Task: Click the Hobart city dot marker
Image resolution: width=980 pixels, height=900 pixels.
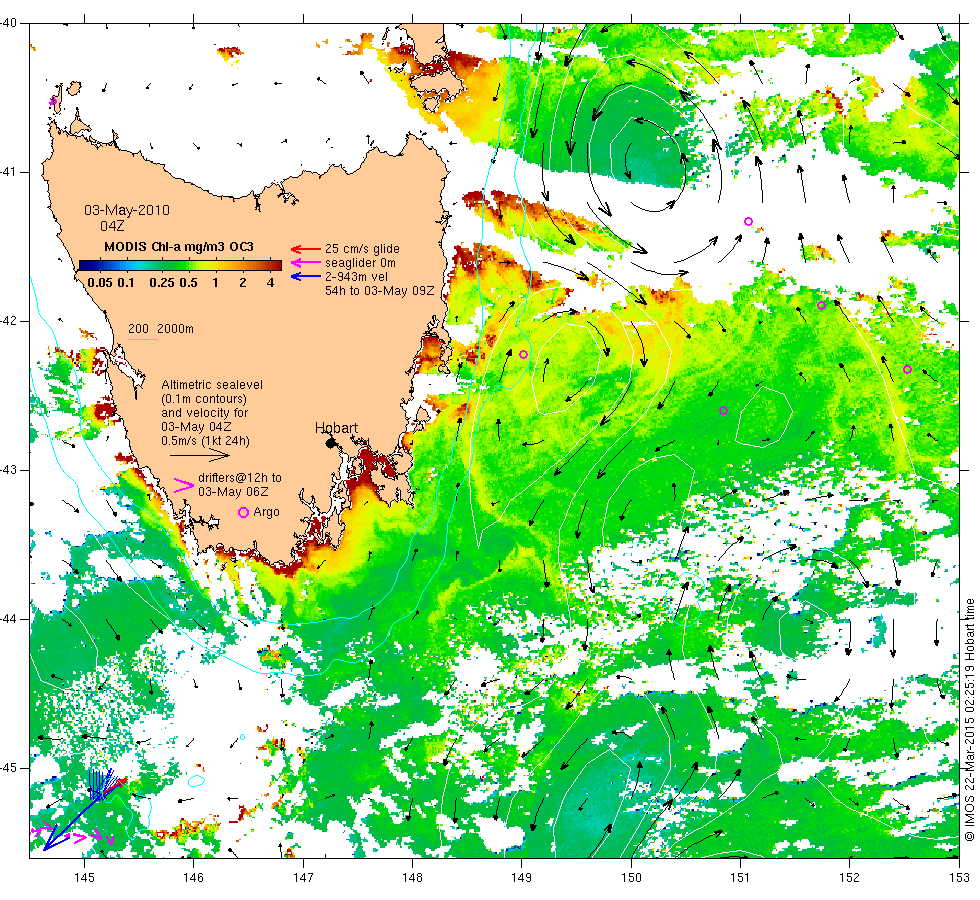Action: point(331,442)
